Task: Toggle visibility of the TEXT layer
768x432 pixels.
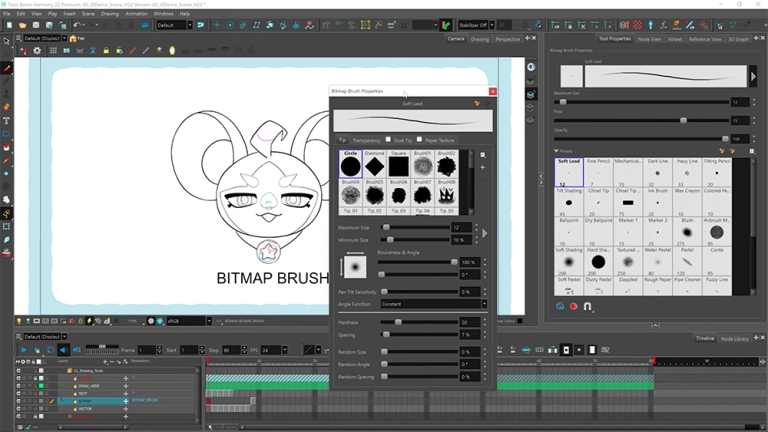Action: tap(19, 392)
